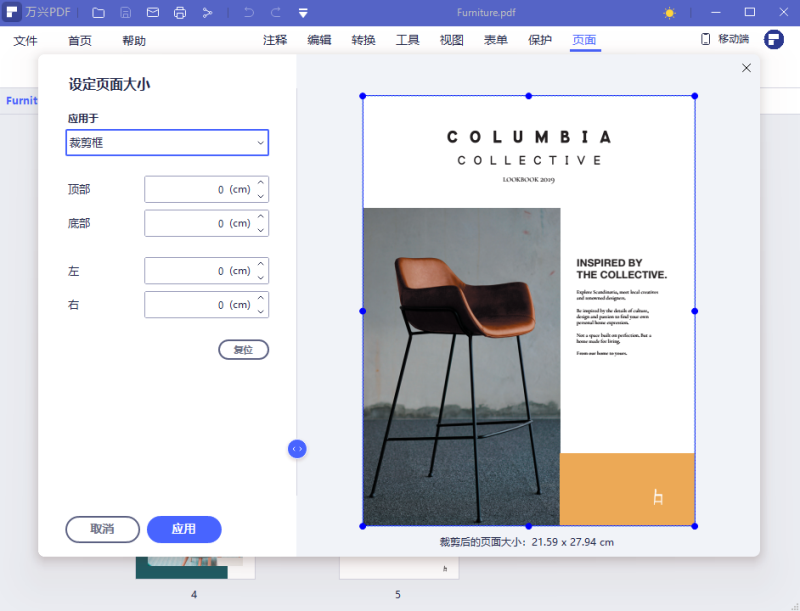This screenshot has height=611, width=800.
Task: Click the 取消 button
Action: 102,529
